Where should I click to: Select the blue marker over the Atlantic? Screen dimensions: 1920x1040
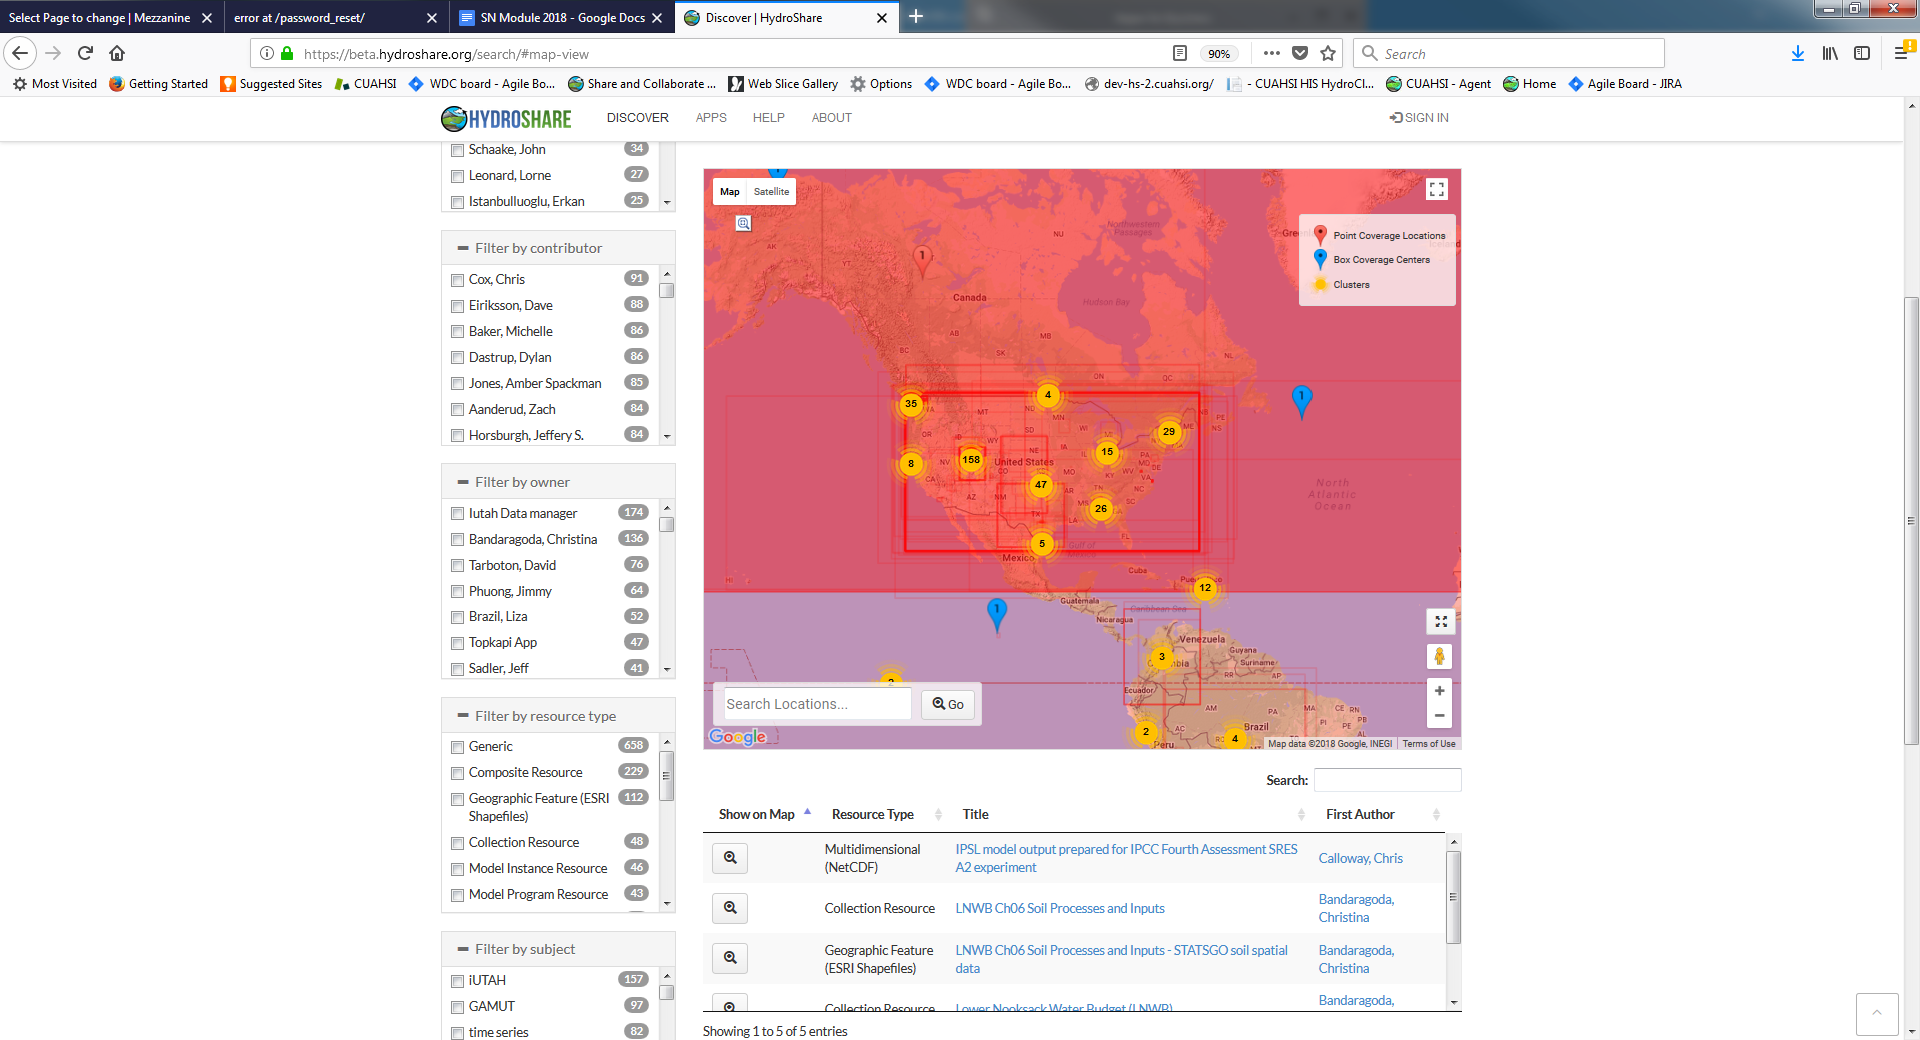point(1301,400)
